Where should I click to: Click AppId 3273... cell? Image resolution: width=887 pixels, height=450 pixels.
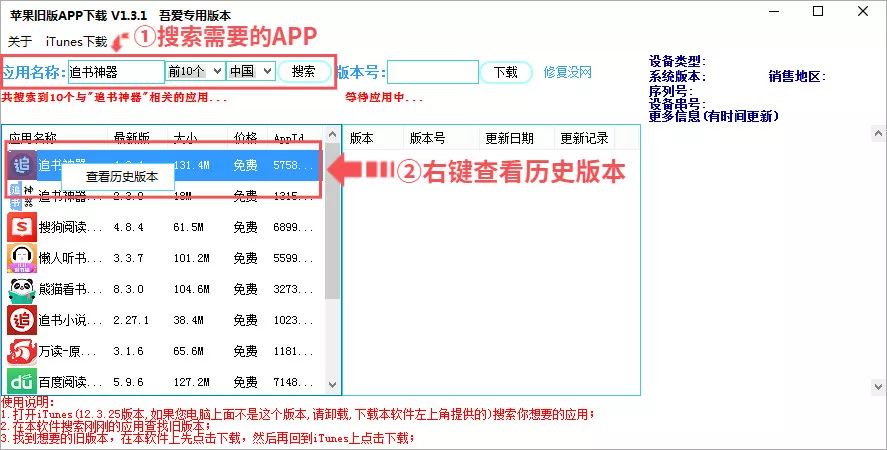pyautogui.click(x=293, y=289)
